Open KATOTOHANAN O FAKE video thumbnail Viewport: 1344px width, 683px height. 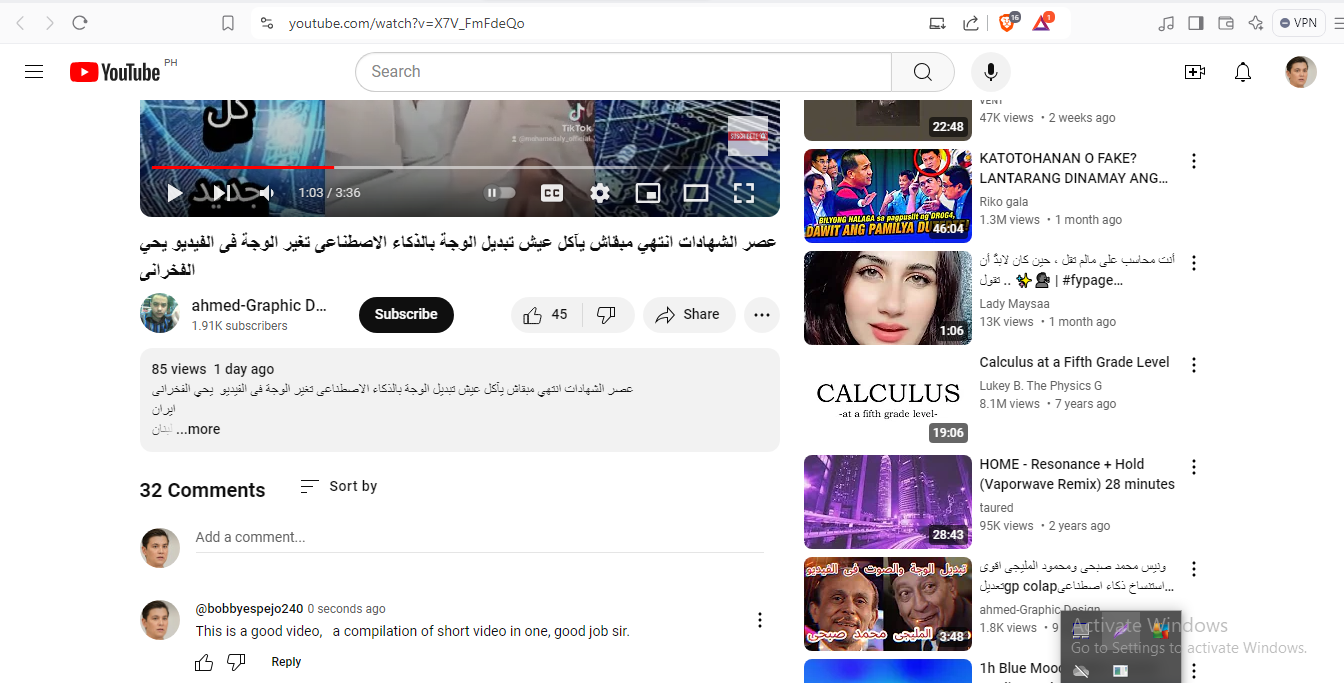coord(888,196)
